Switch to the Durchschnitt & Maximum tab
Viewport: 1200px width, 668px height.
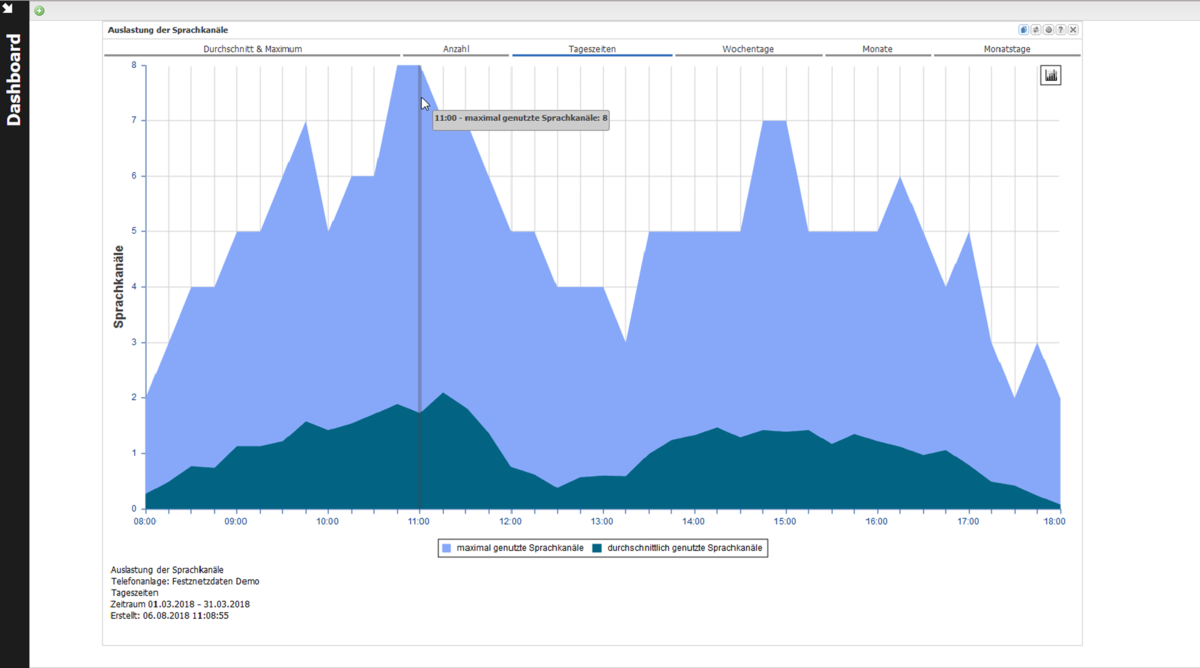coord(252,48)
